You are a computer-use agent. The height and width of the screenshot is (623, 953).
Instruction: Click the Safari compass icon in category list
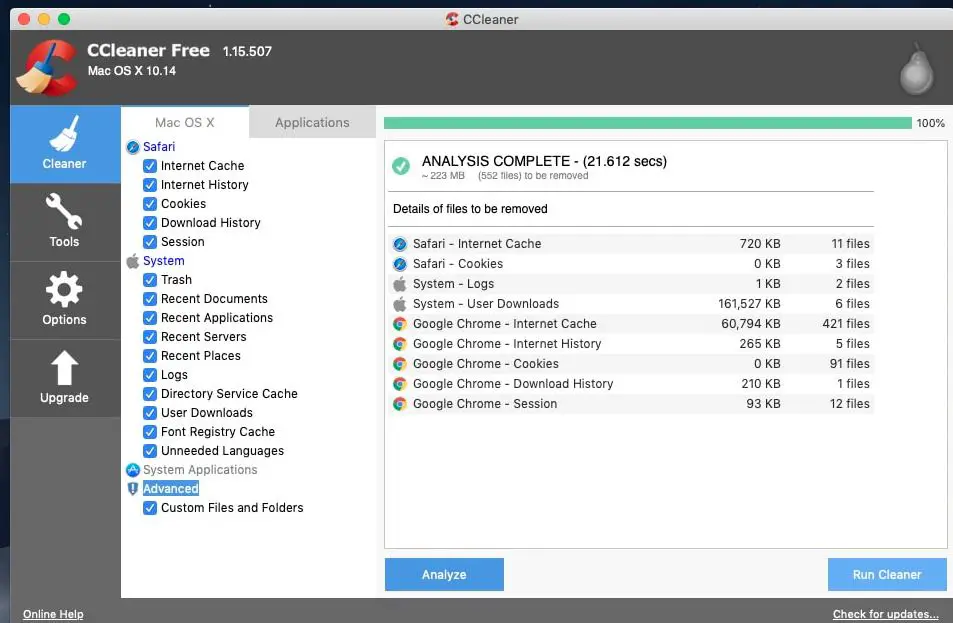[132, 147]
